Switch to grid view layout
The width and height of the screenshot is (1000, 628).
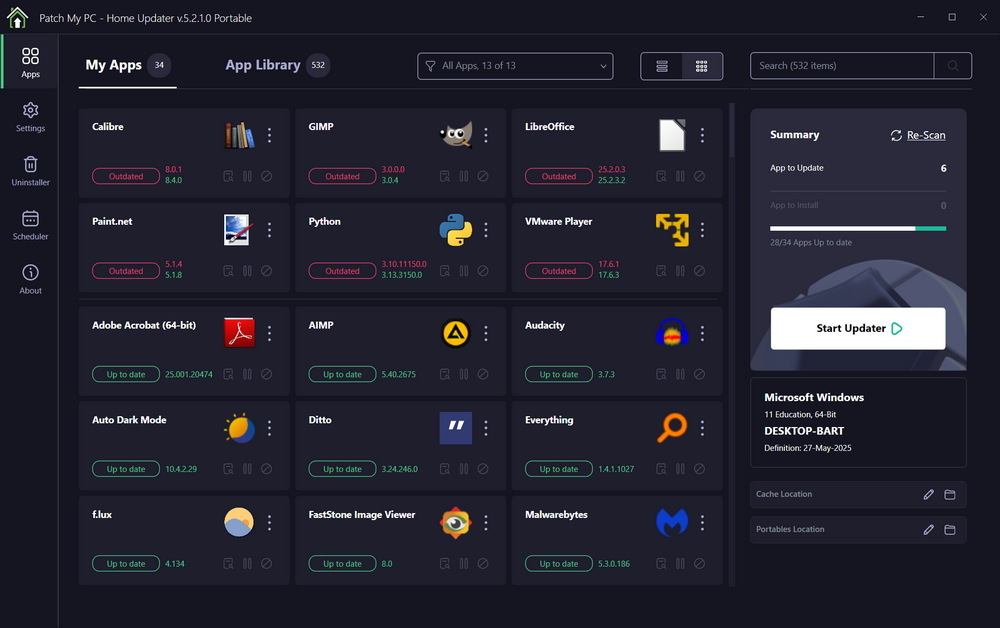[702, 66]
